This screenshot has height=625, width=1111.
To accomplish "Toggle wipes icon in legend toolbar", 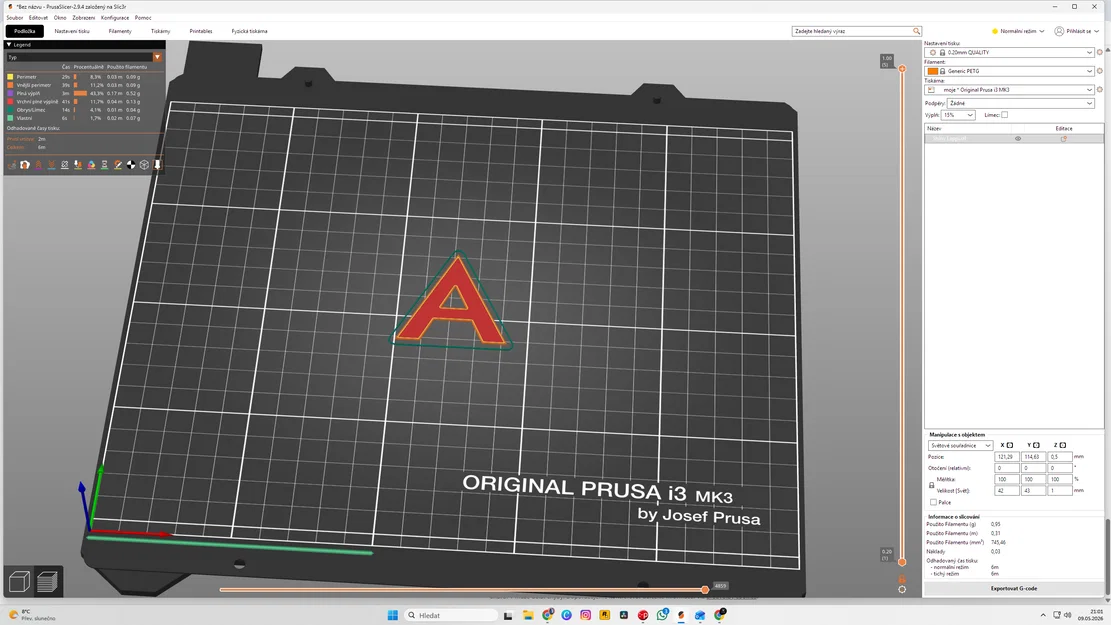I will pyautogui.click(x=25, y=164).
